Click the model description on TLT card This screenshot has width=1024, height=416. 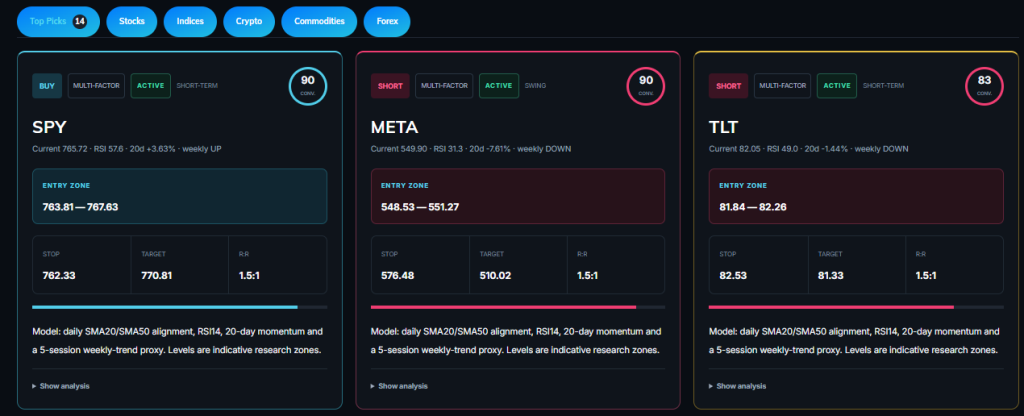point(854,341)
